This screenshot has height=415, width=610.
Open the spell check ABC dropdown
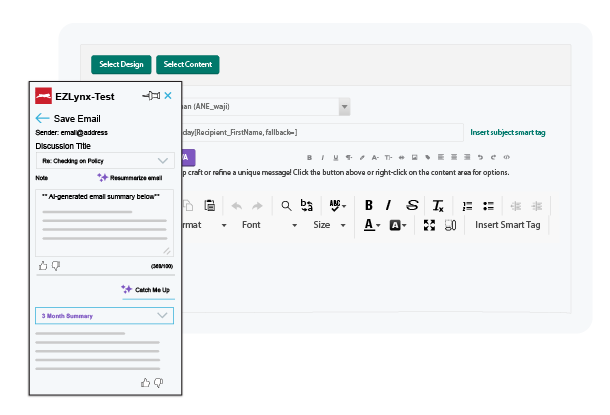337,205
